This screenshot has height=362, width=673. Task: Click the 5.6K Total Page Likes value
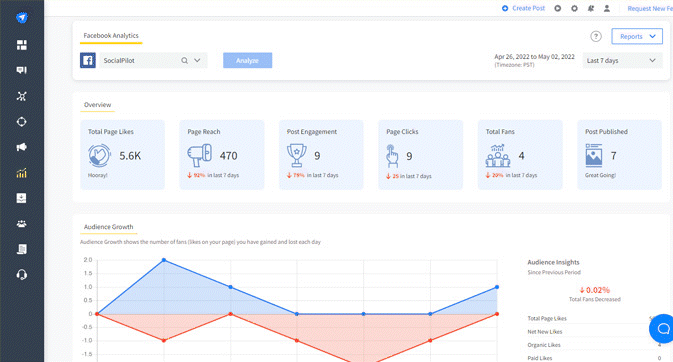[x=130, y=156]
